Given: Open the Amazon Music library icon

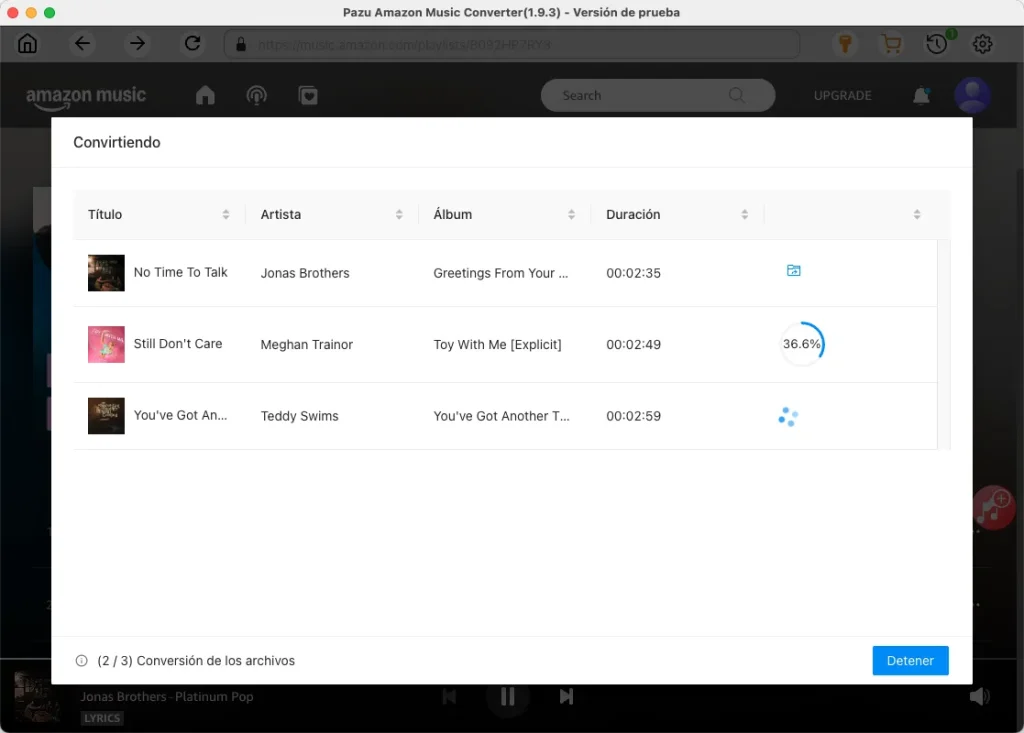Looking at the screenshot, I should pyautogui.click(x=308, y=95).
